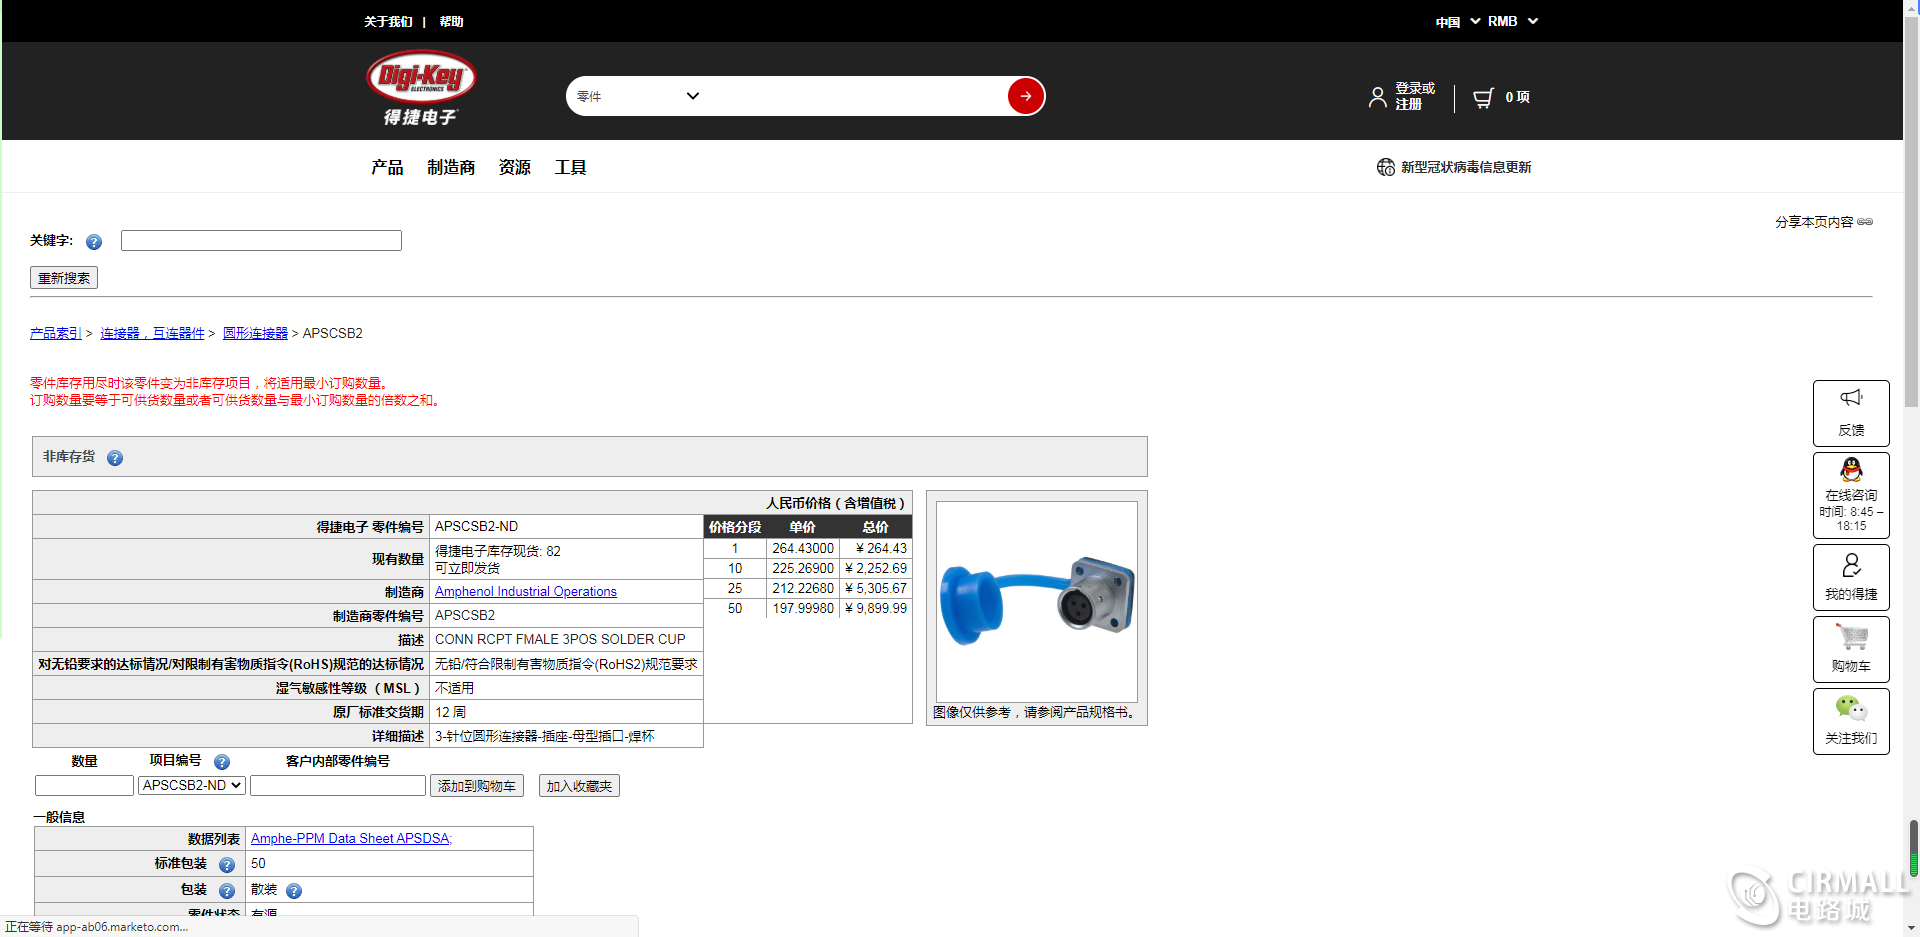The image size is (1920, 937).
Task: Open the shopping cart icon in header
Action: (1483, 97)
